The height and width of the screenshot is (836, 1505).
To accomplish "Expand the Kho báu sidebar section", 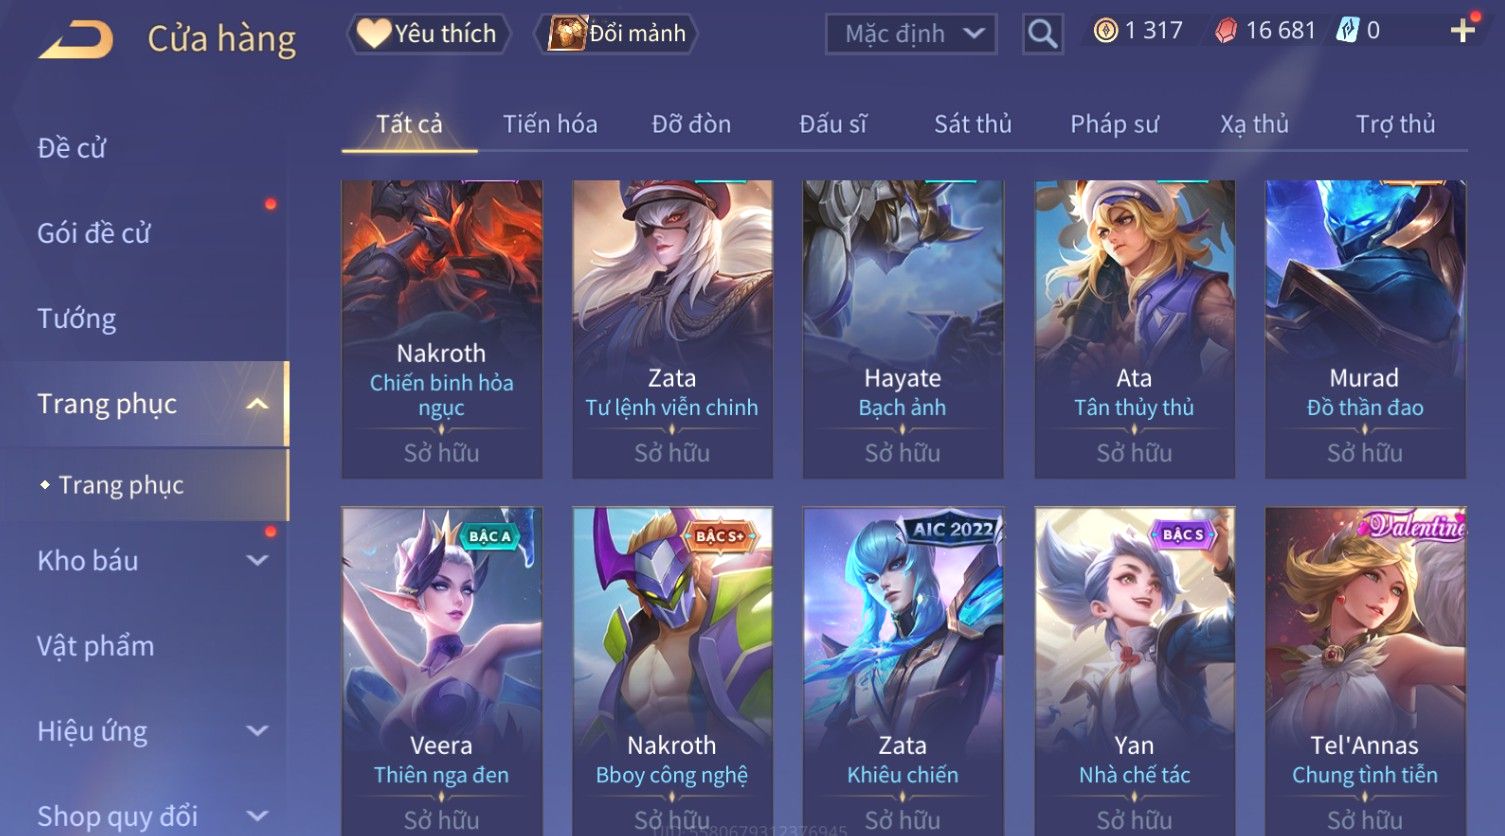I will 257,561.
